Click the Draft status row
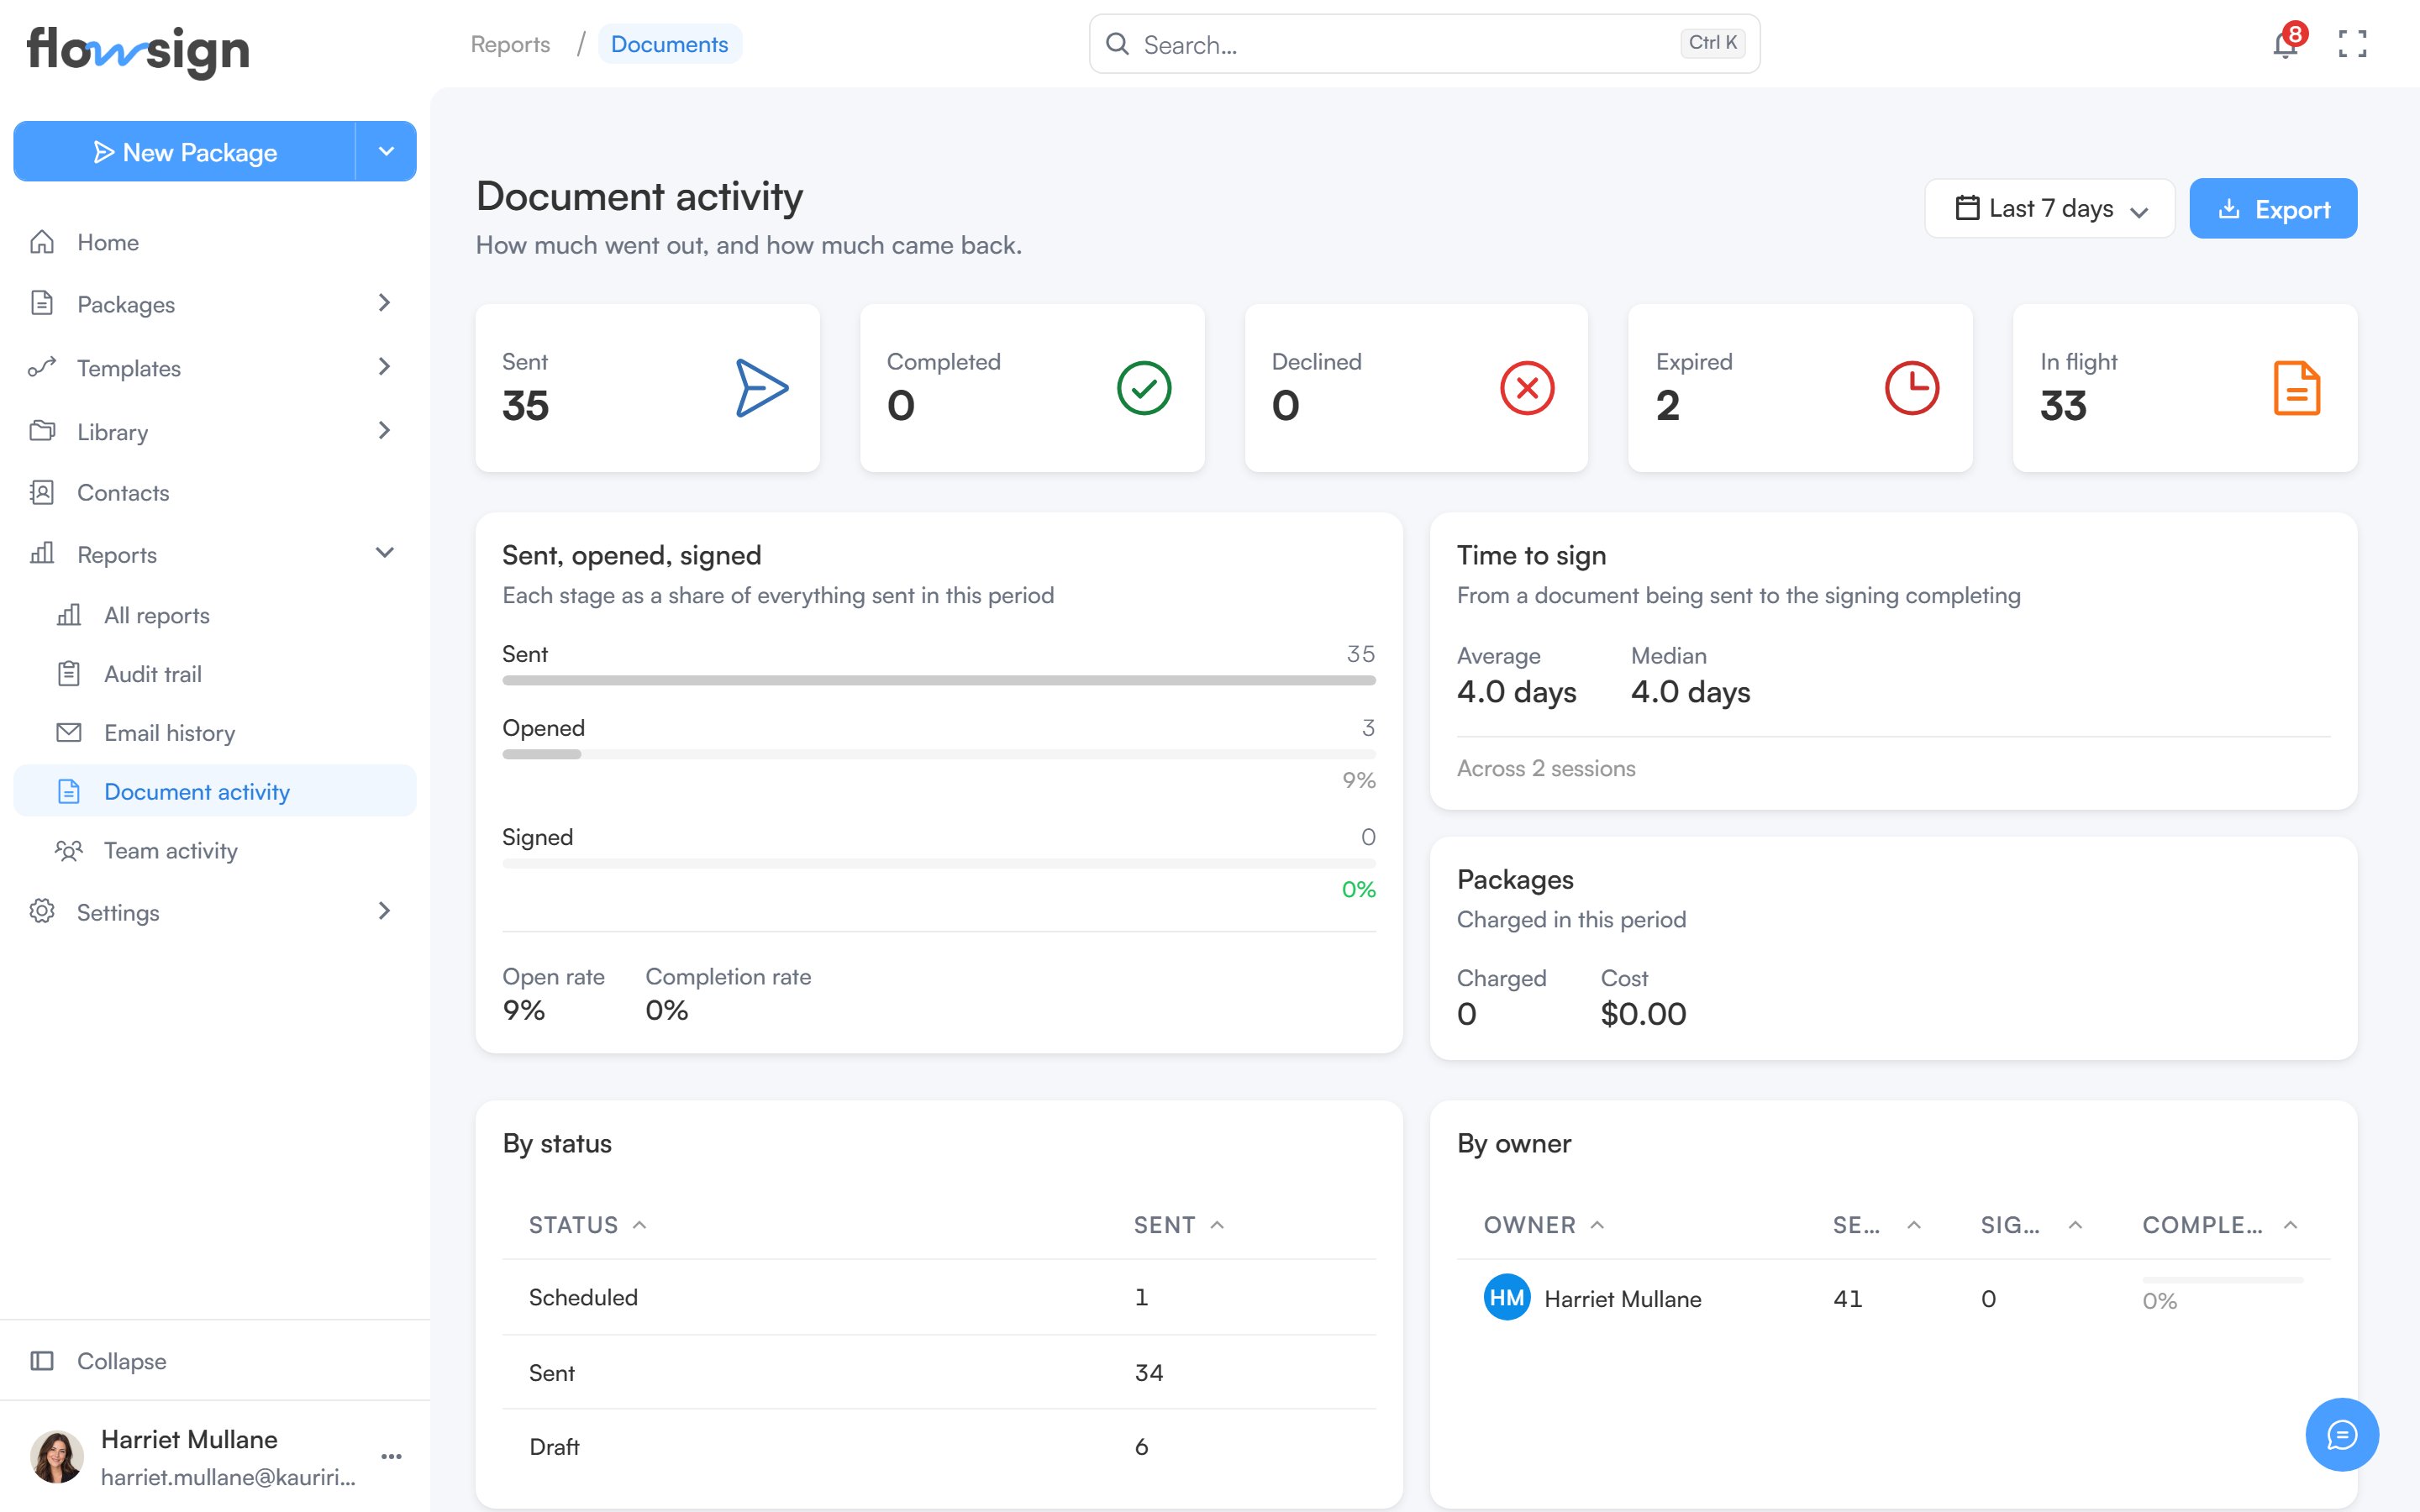This screenshot has height=1512, width=2420. [x=939, y=1447]
